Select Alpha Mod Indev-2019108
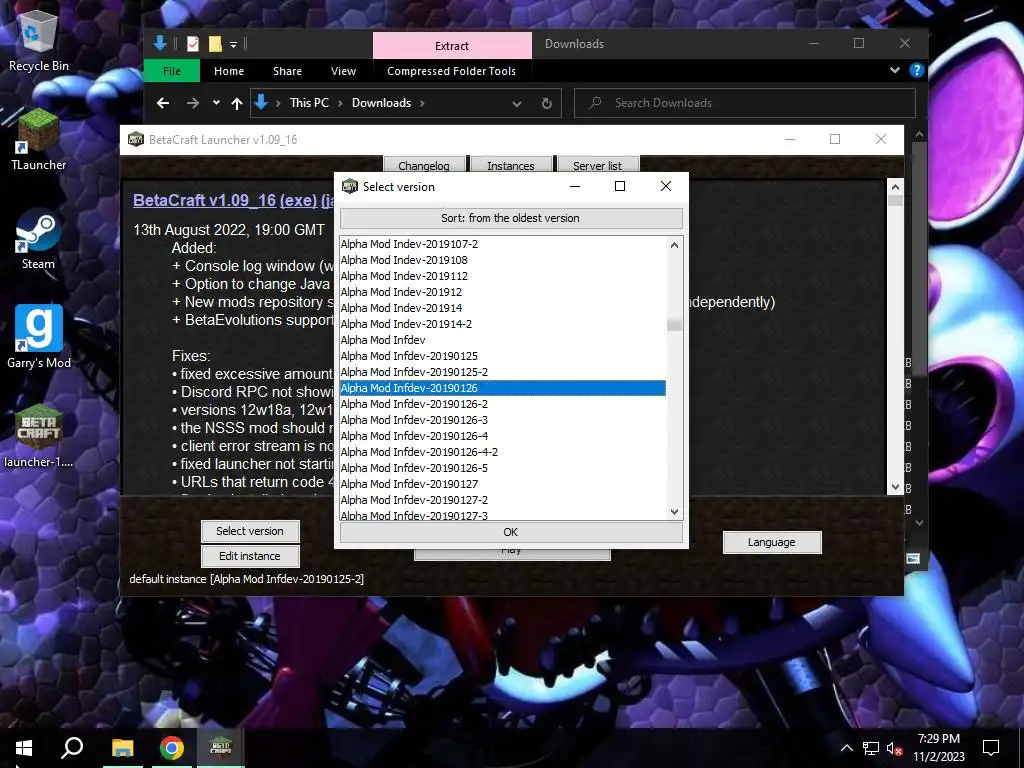 [502, 260]
